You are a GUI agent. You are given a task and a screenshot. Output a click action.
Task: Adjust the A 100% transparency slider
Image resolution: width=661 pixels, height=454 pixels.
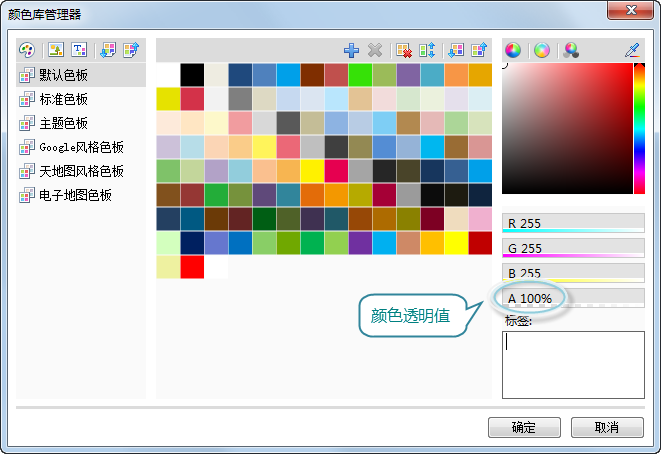pos(573,298)
